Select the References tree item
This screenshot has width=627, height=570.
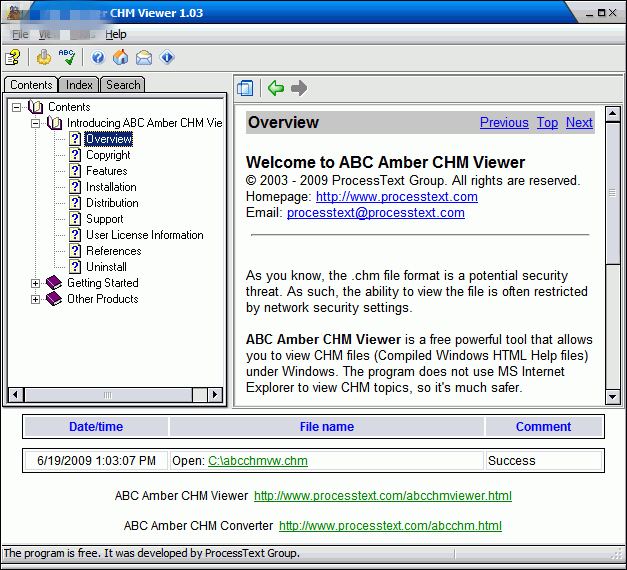click(114, 251)
